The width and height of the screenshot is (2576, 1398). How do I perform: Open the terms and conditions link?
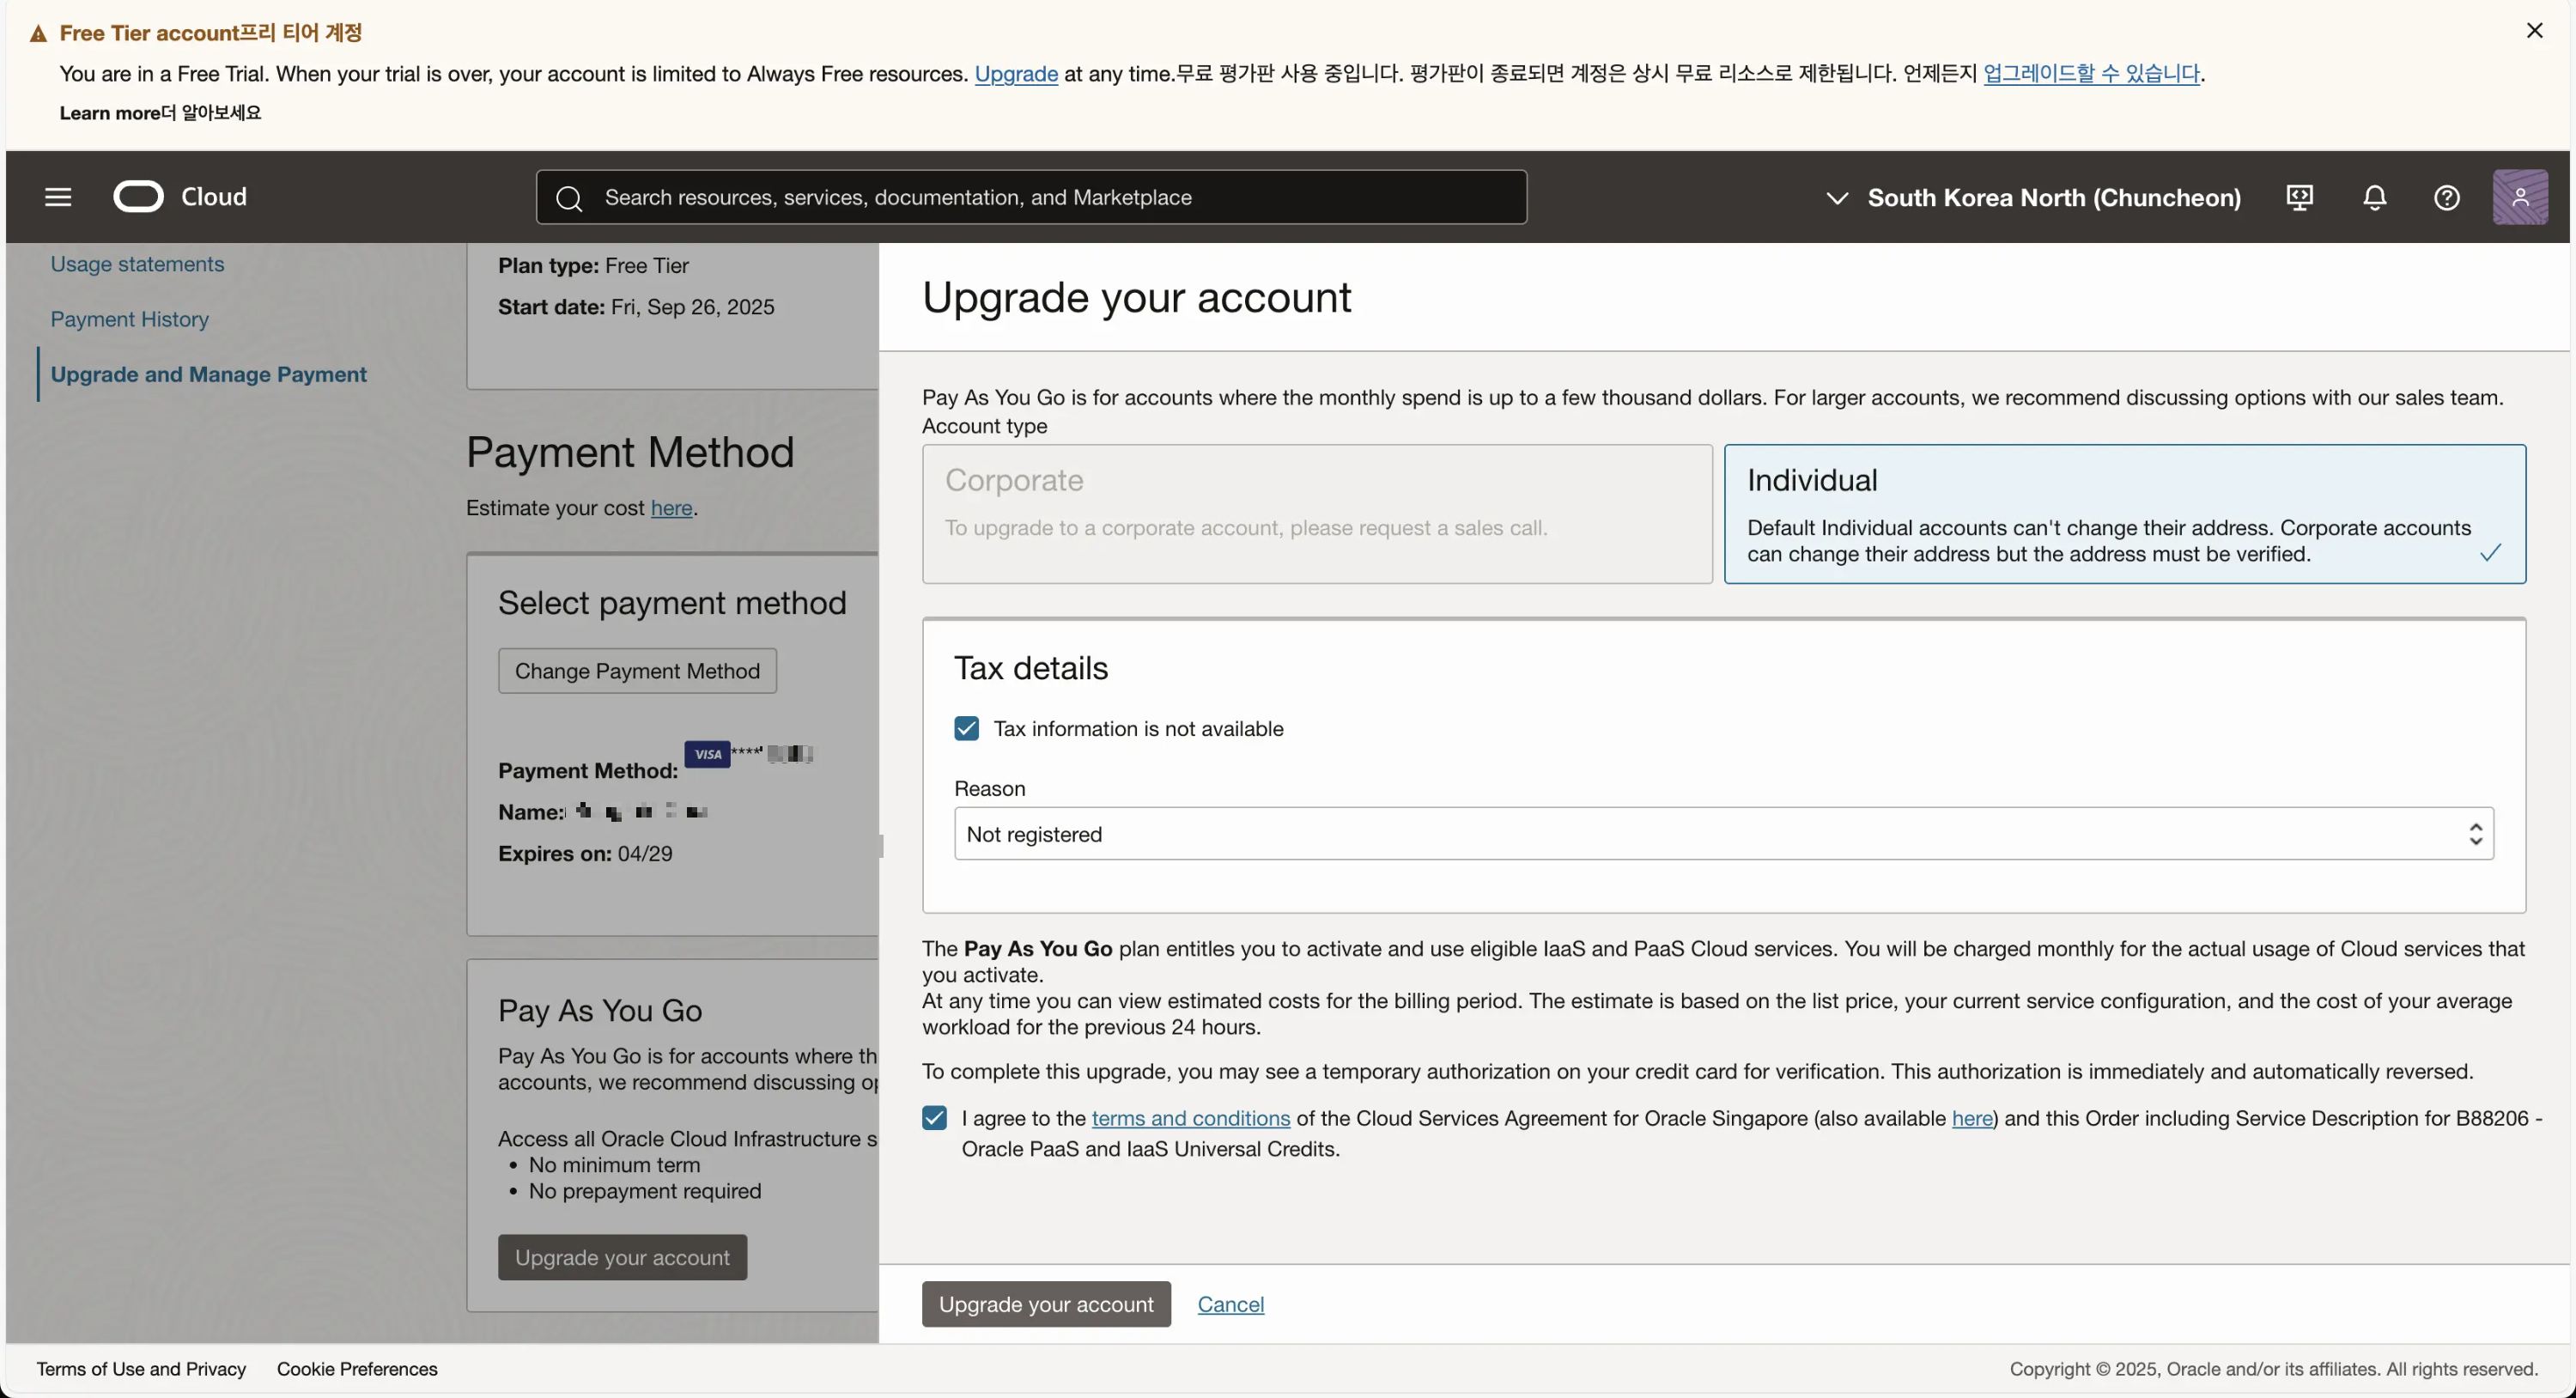pyautogui.click(x=1190, y=1118)
